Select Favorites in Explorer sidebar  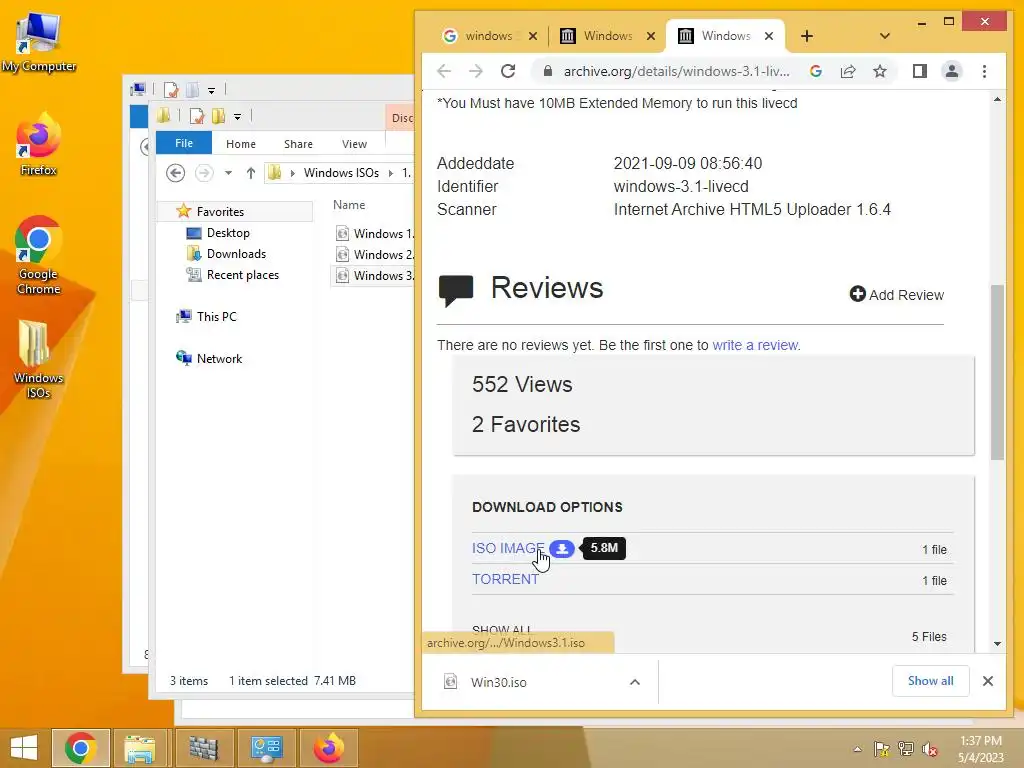(x=220, y=212)
